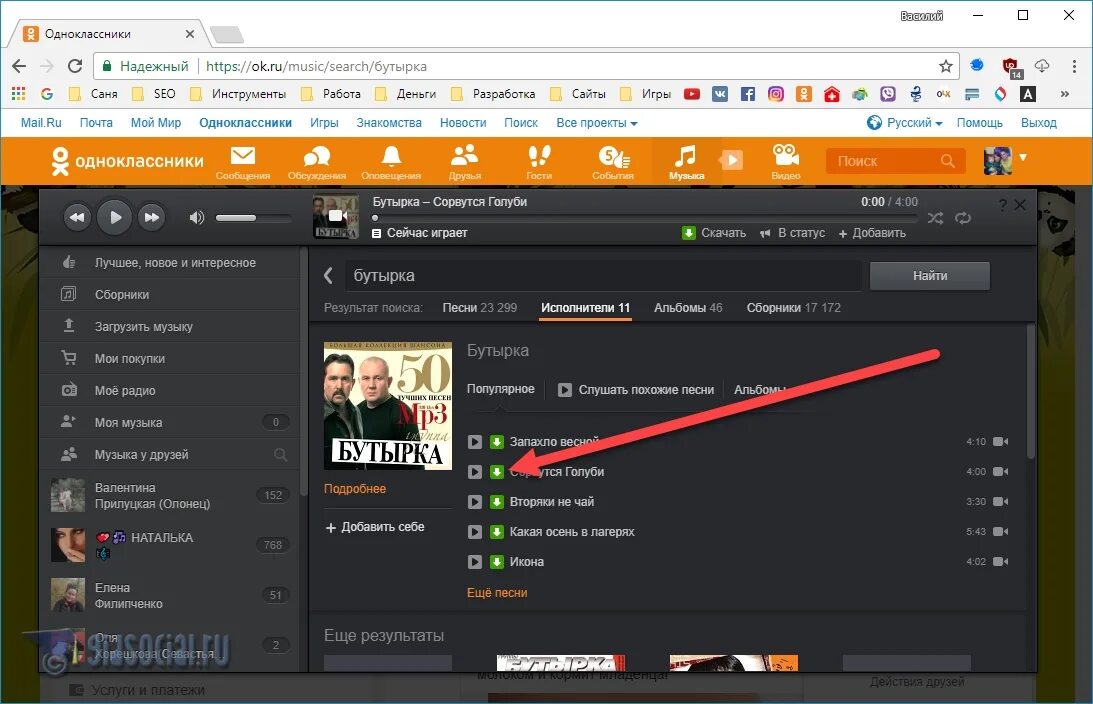Close the music player panel
Image resolution: width=1093 pixels, height=704 pixels.
click(1020, 204)
